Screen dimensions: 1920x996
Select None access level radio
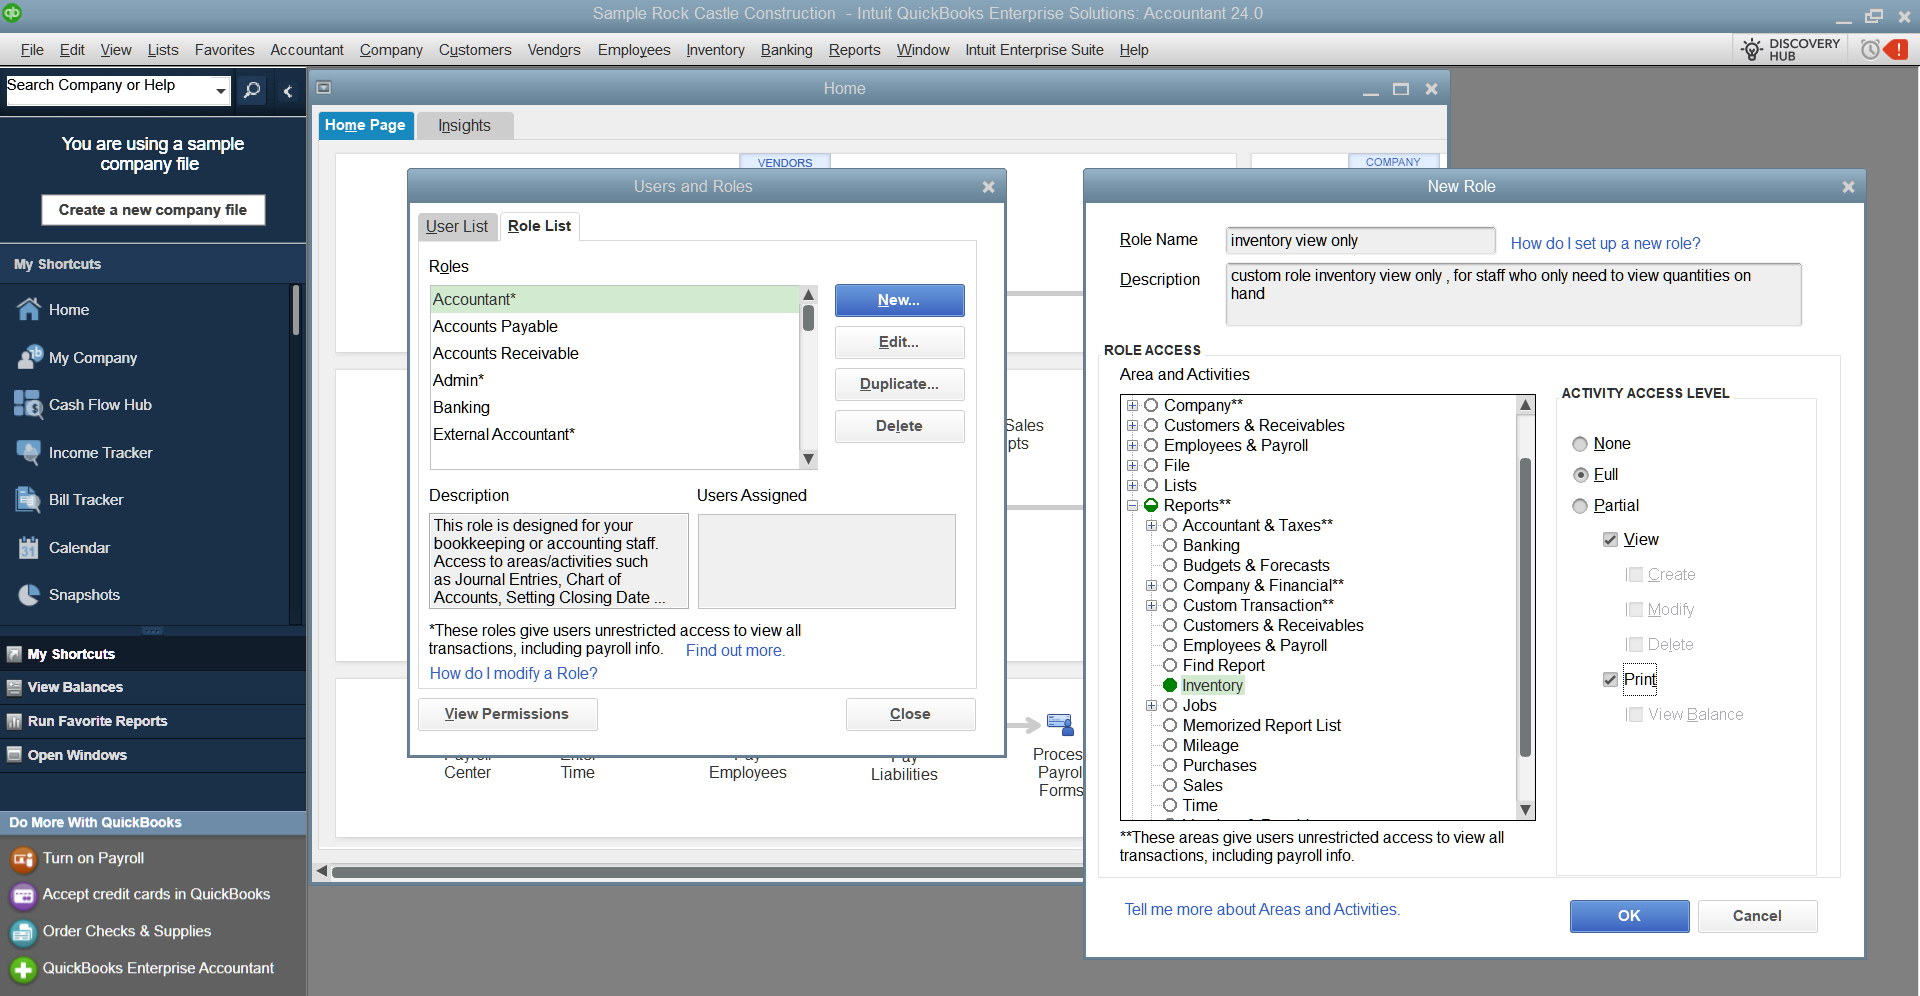coord(1580,444)
